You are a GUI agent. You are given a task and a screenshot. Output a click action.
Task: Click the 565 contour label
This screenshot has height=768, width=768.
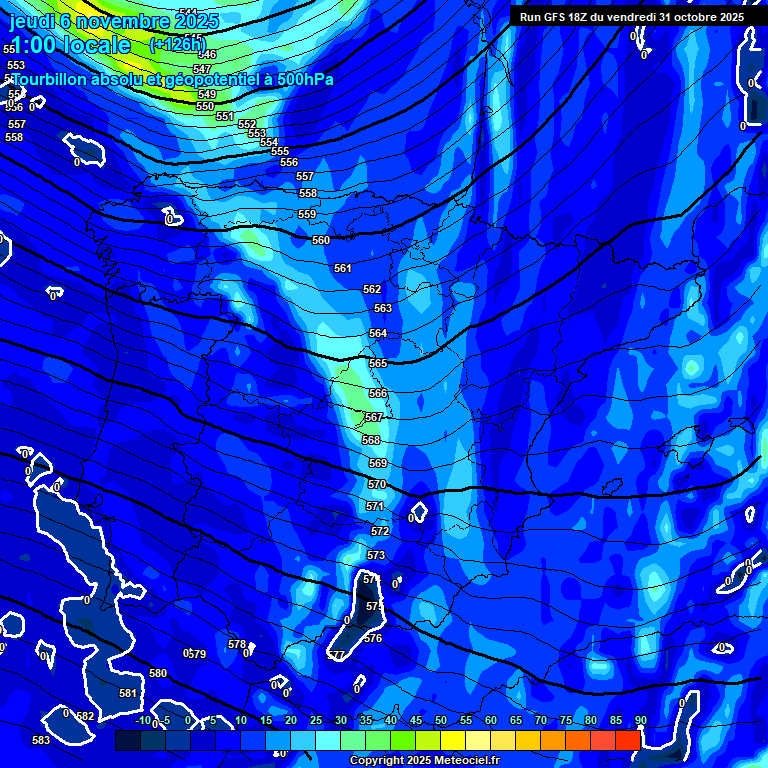[x=378, y=364]
